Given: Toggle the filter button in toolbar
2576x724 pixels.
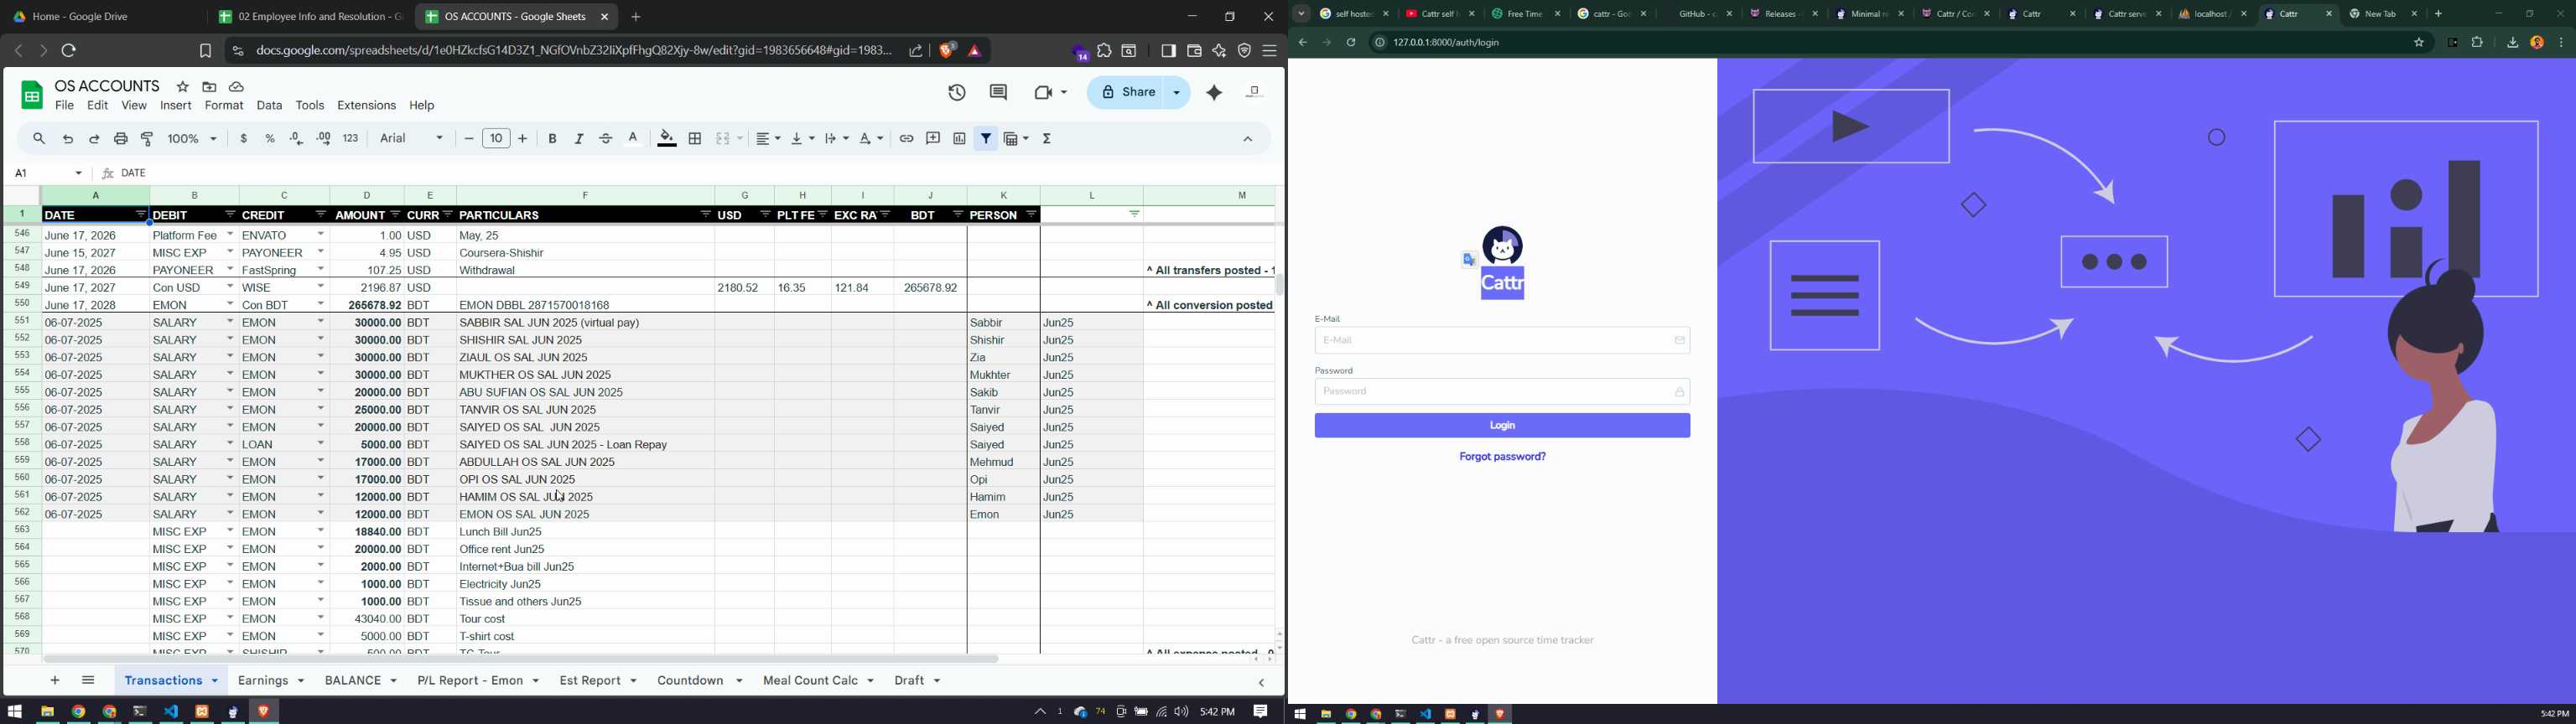Looking at the screenshot, I should (x=986, y=139).
